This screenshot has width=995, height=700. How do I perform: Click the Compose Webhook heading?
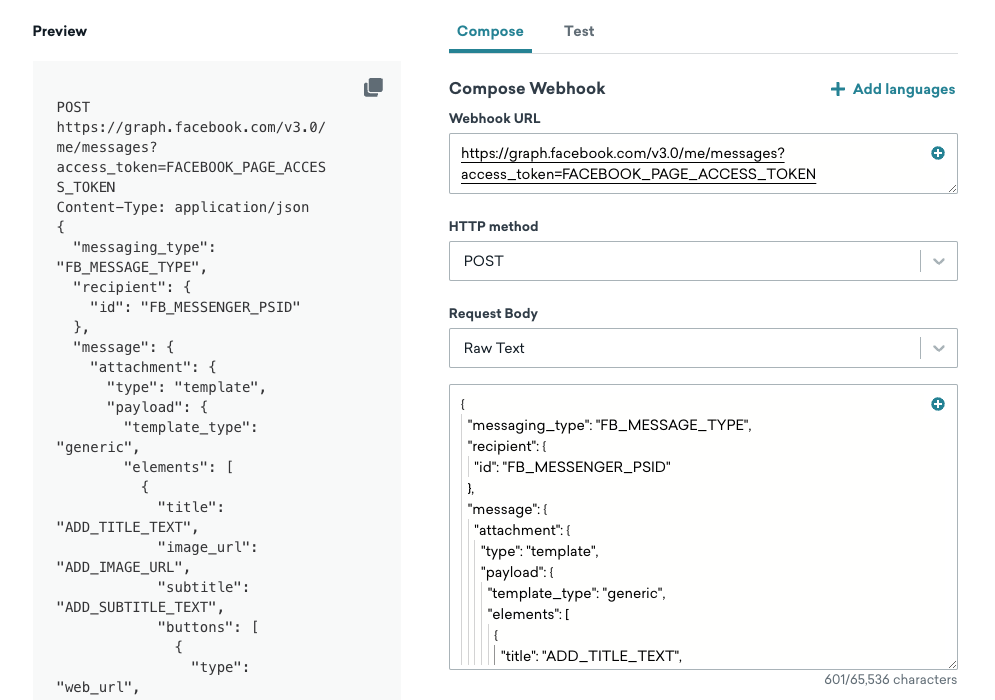527,88
